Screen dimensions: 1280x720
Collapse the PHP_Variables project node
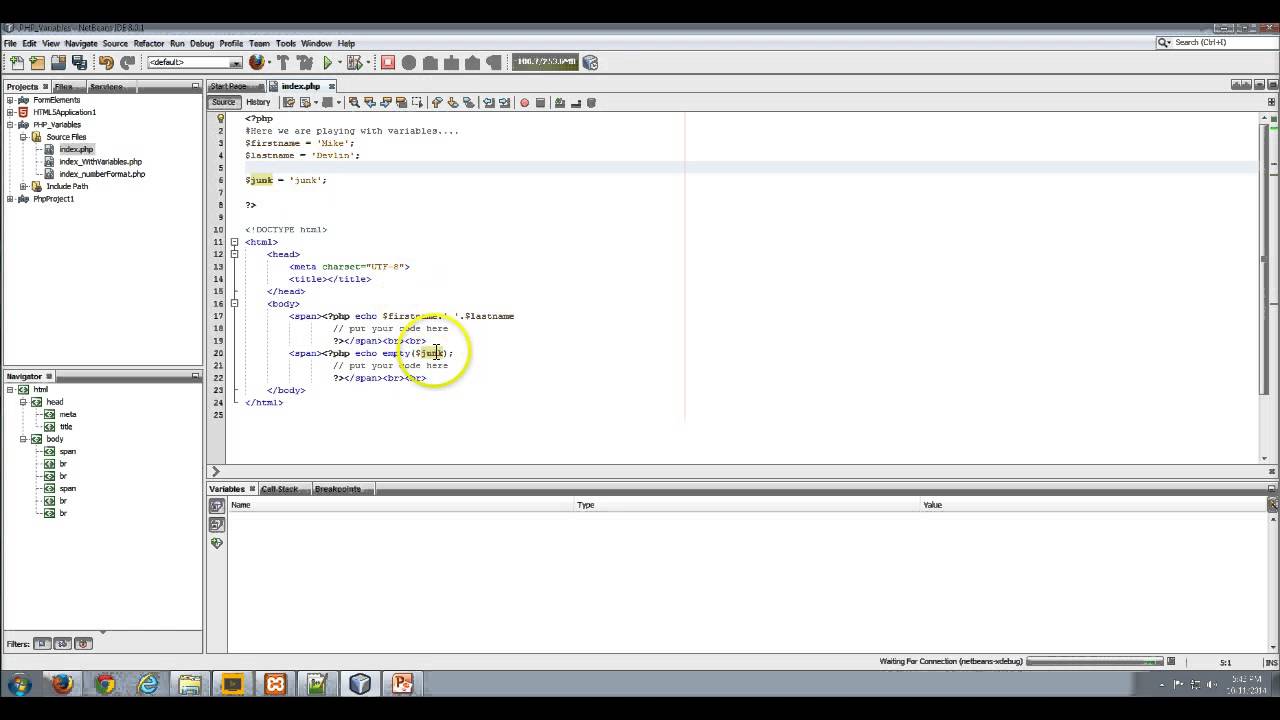tap(11, 125)
